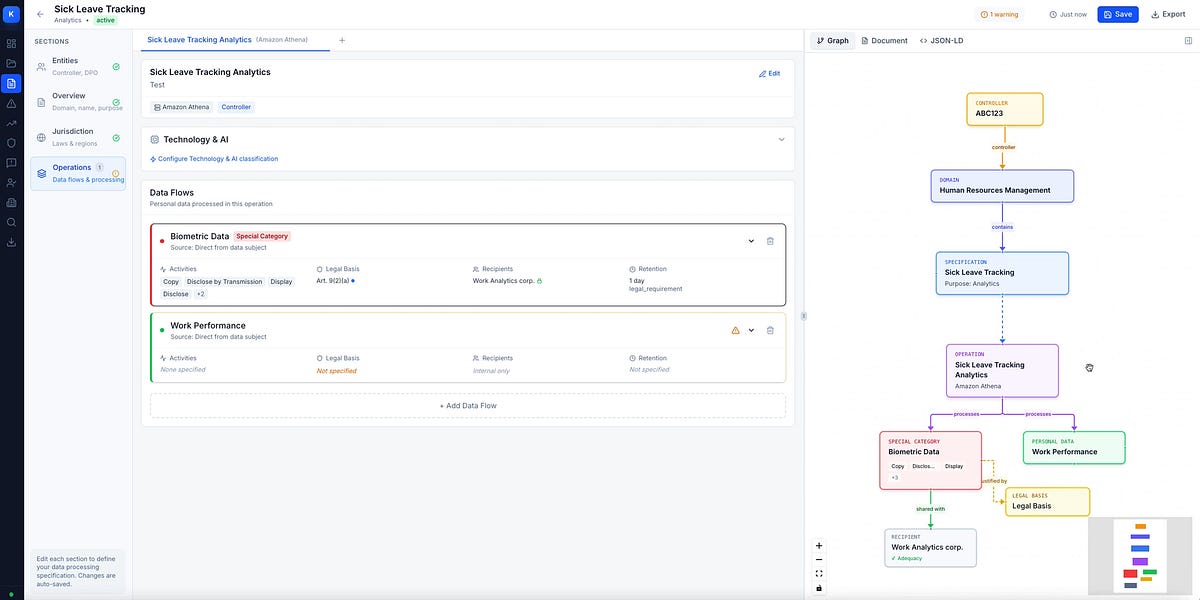Open the Jurisdiction section
The height and width of the screenshot is (600, 1200).
[78, 137]
